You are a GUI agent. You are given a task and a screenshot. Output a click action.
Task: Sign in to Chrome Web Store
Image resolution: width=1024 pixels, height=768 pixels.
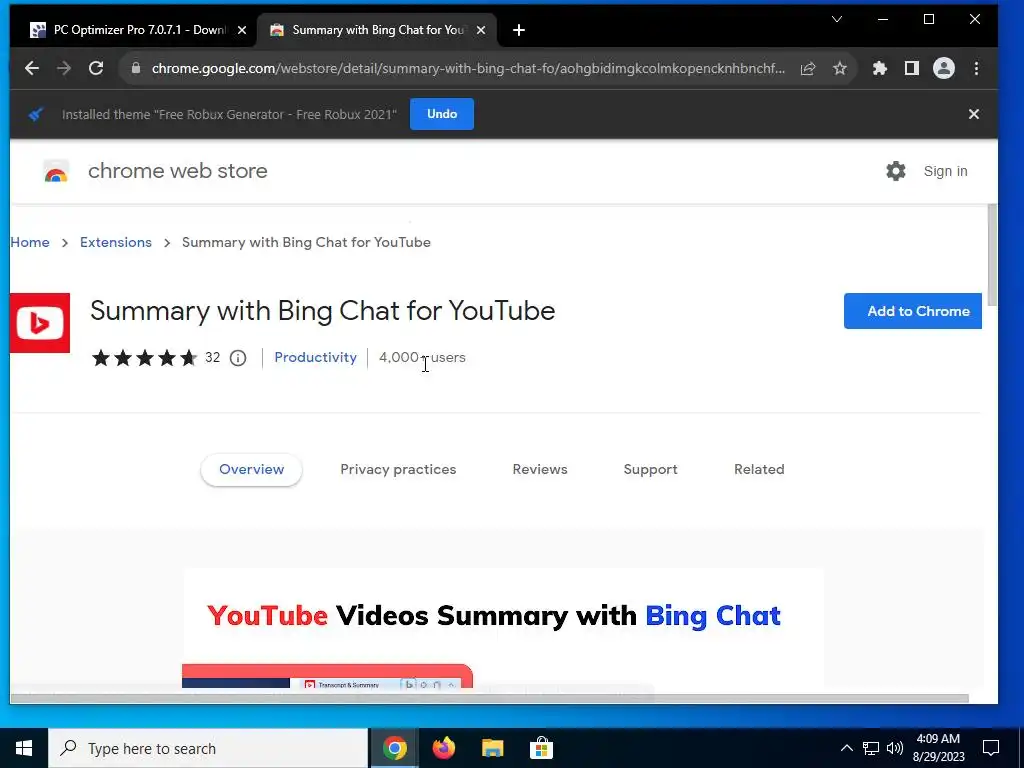click(x=945, y=171)
